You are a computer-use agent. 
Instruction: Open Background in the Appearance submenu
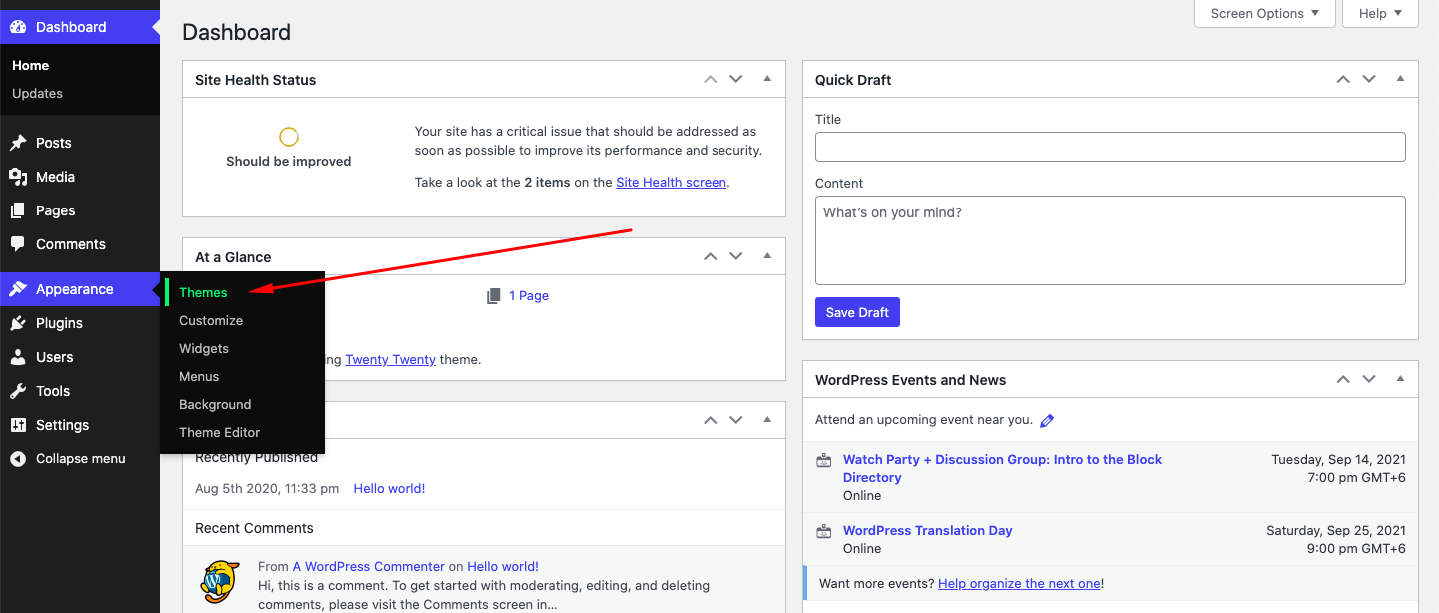click(215, 404)
